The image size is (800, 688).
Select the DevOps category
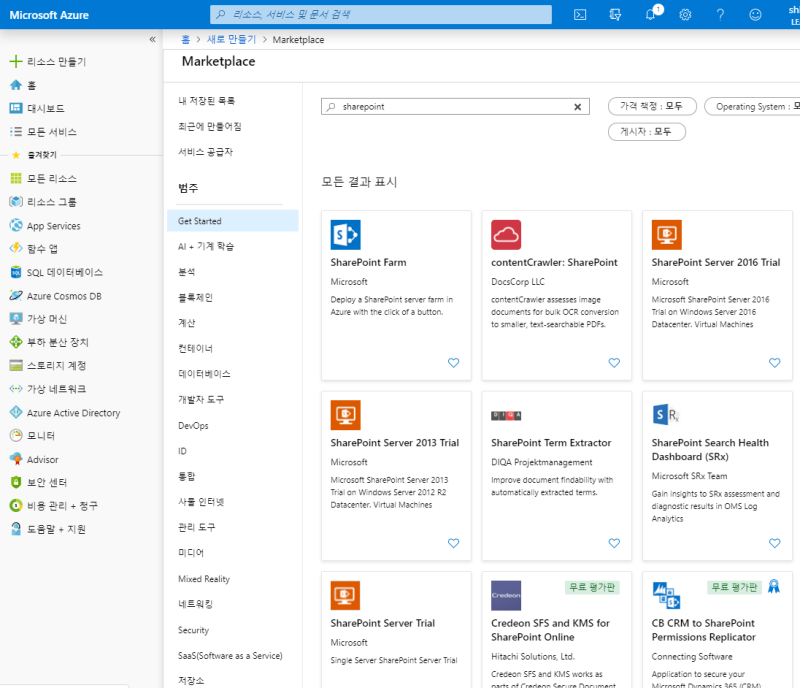[193, 425]
